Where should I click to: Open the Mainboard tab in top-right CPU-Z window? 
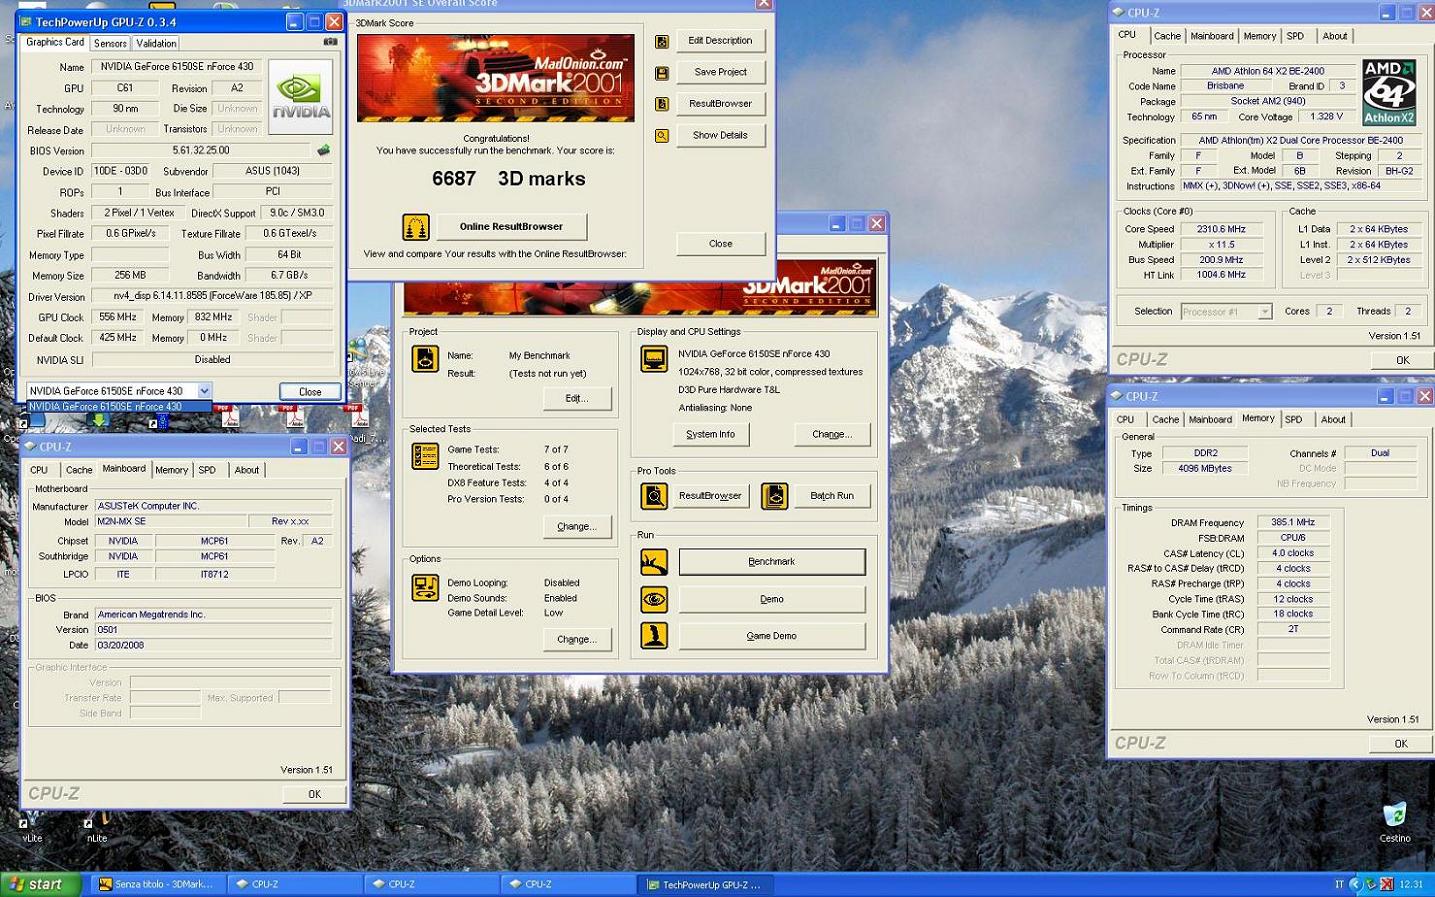[x=1212, y=36]
